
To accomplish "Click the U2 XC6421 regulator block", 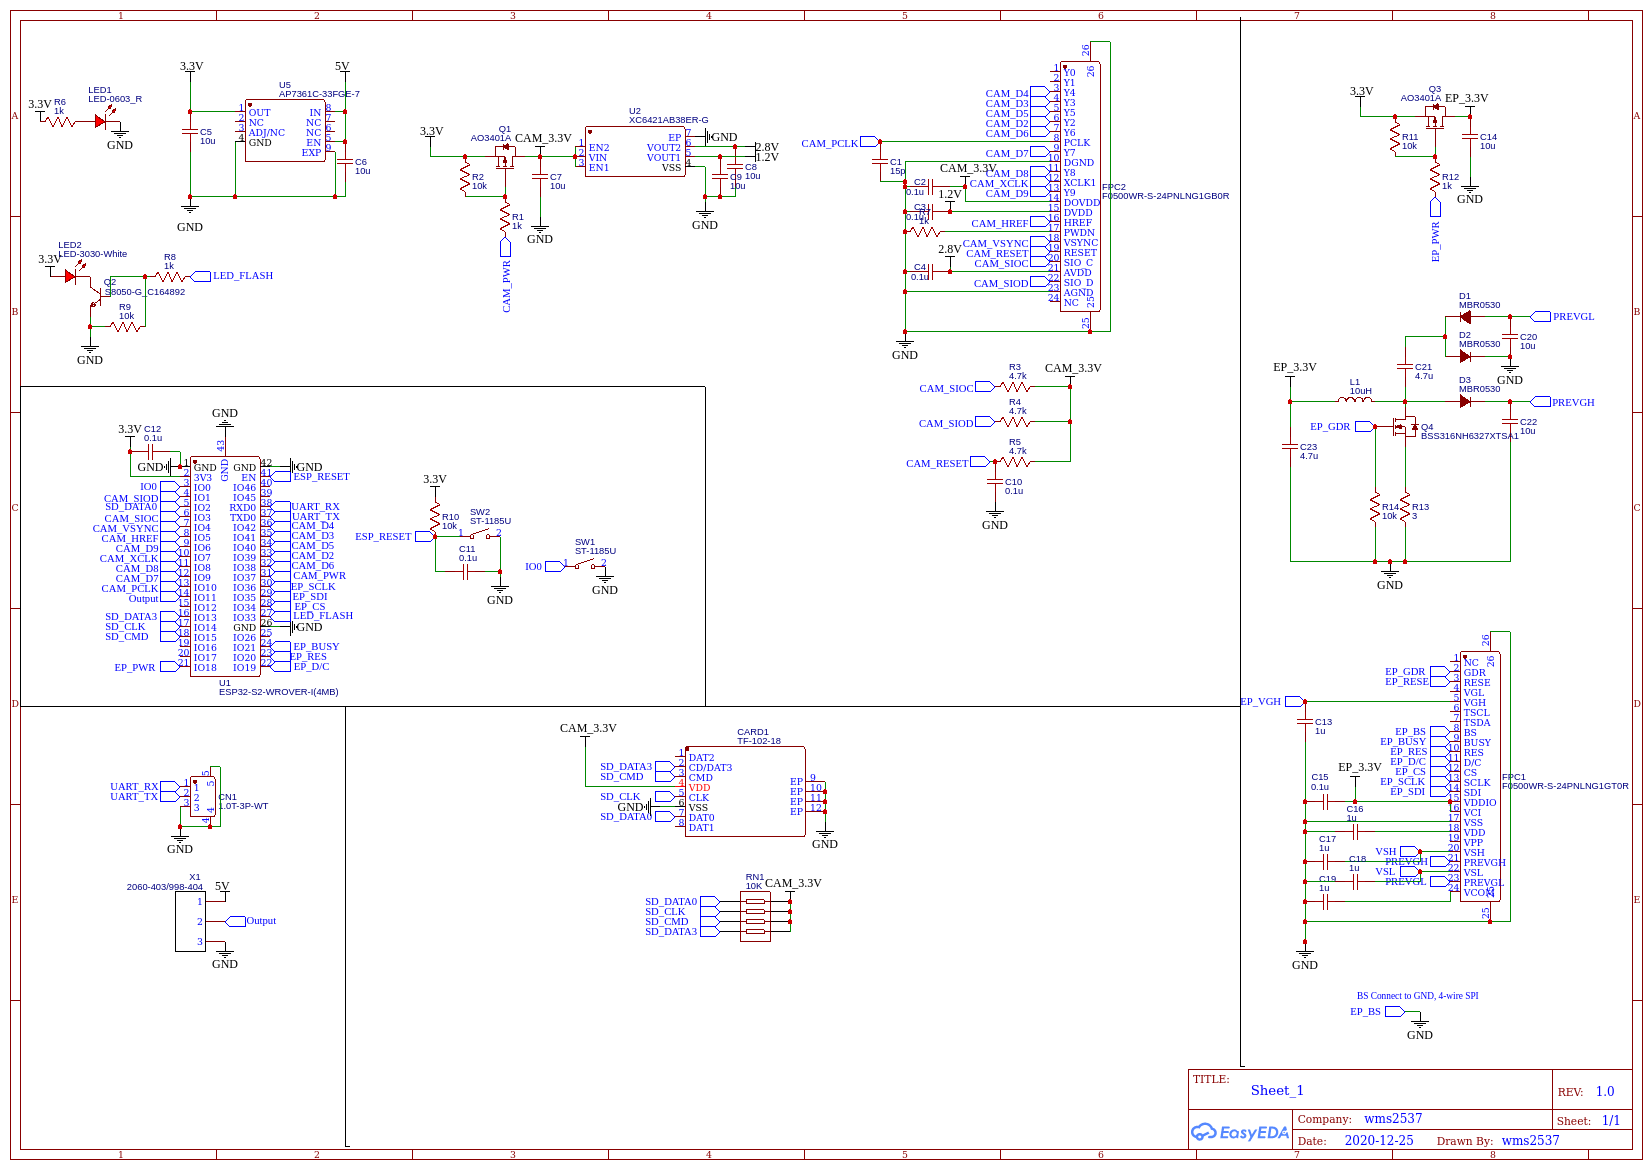I will pos(635,151).
